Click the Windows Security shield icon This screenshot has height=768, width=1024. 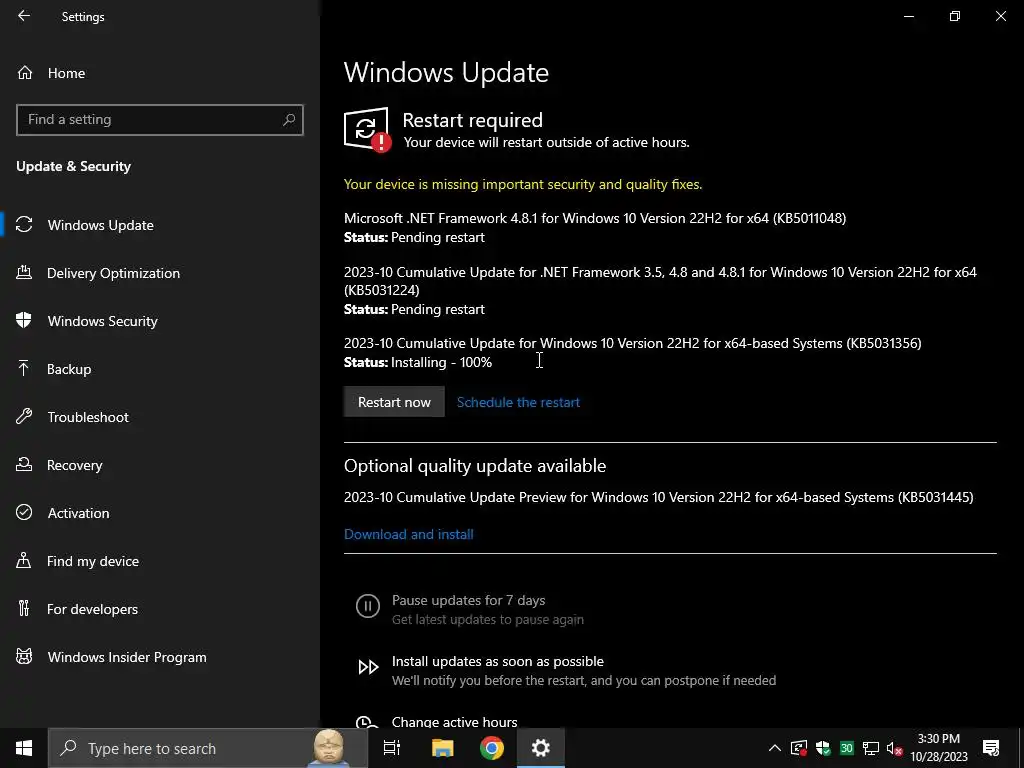(x=24, y=320)
